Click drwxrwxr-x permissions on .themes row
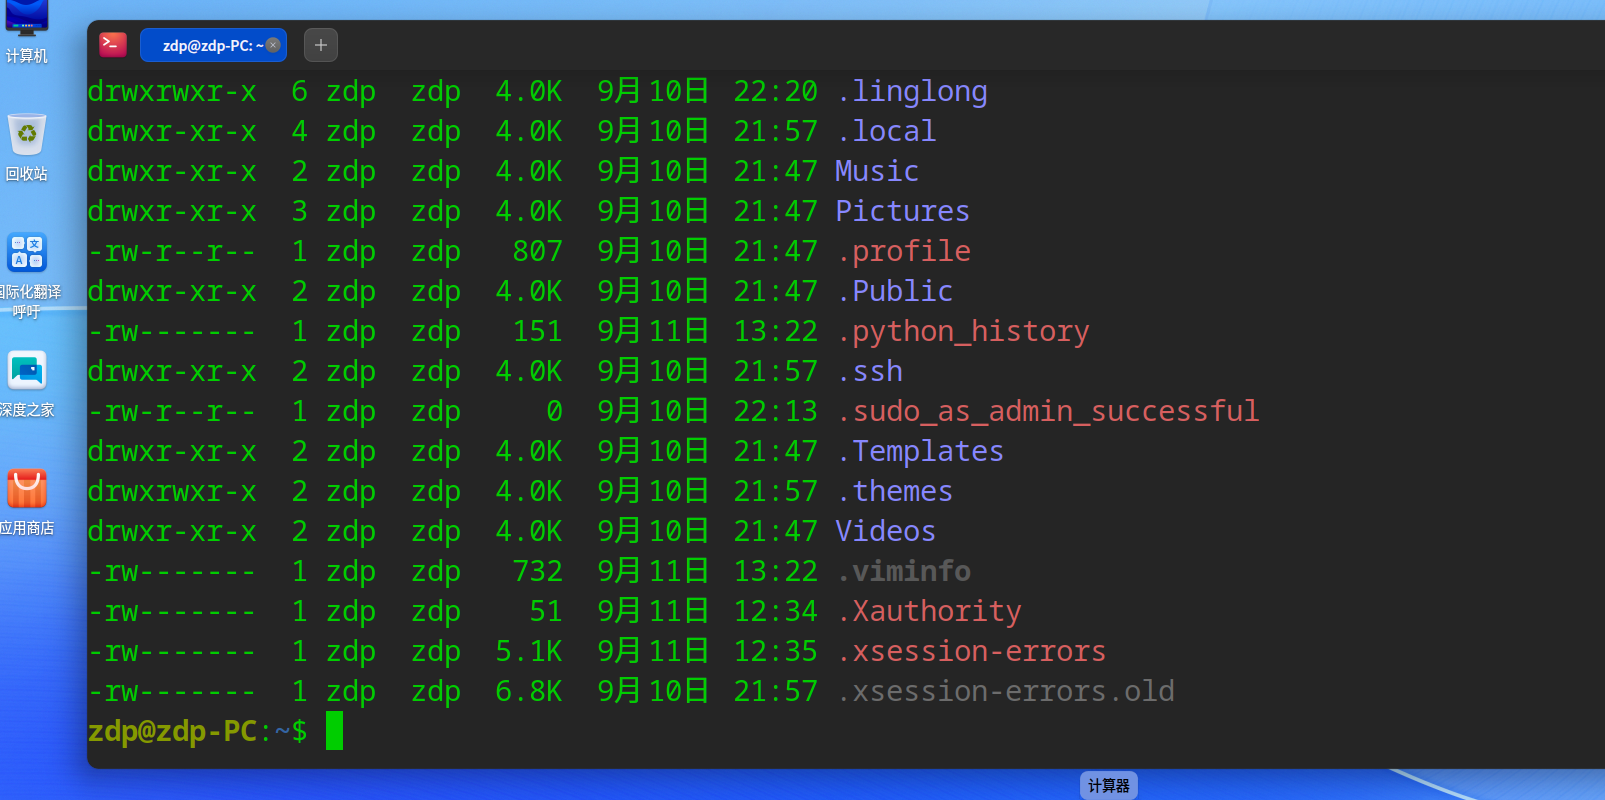 tap(172, 492)
